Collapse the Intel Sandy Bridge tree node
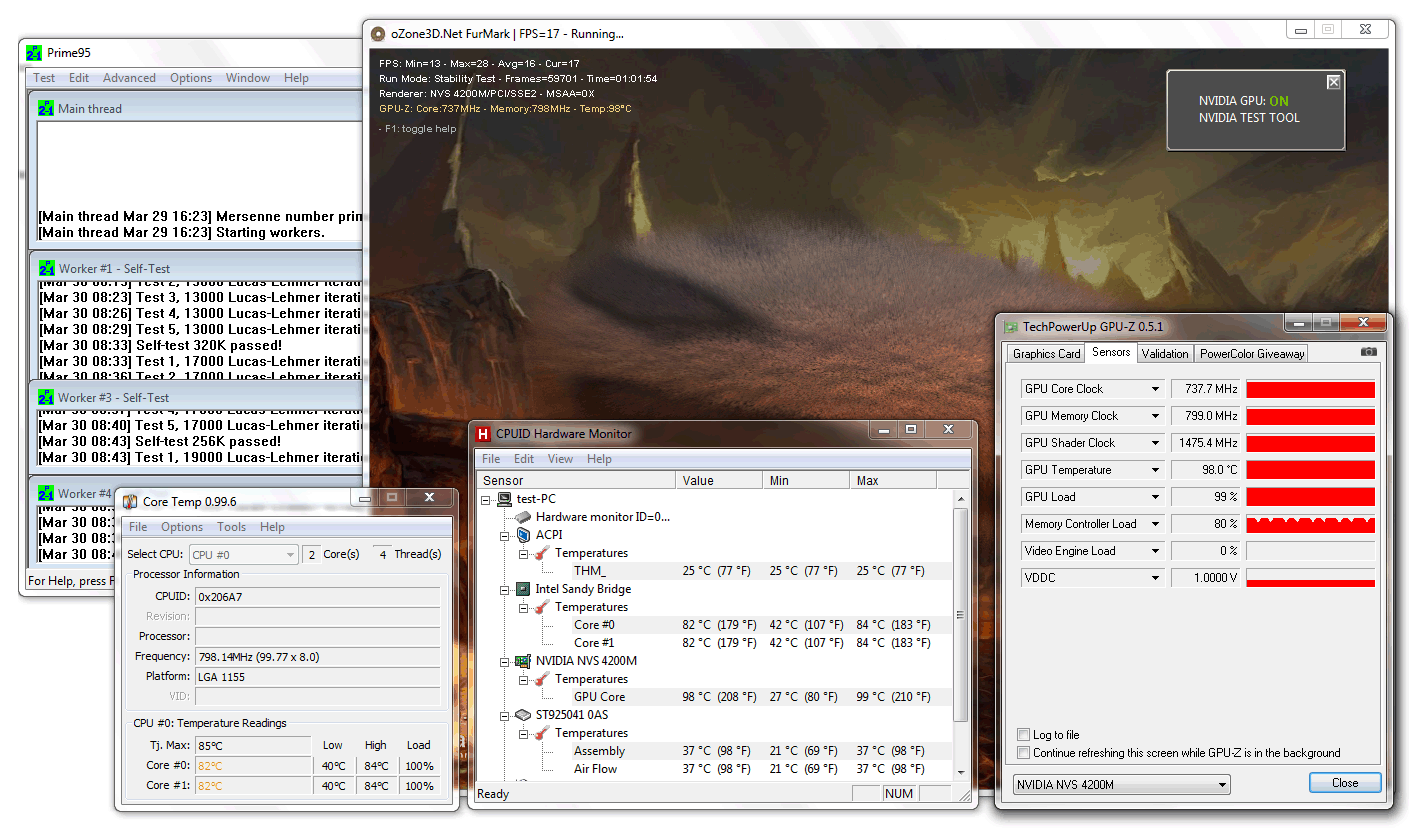The height and width of the screenshot is (829, 1409). click(x=505, y=589)
